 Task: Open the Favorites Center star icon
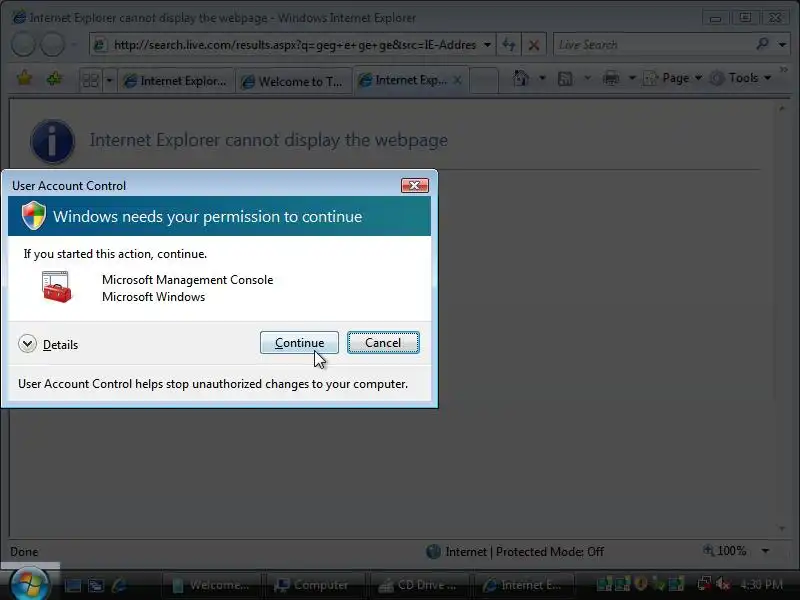coord(24,79)
